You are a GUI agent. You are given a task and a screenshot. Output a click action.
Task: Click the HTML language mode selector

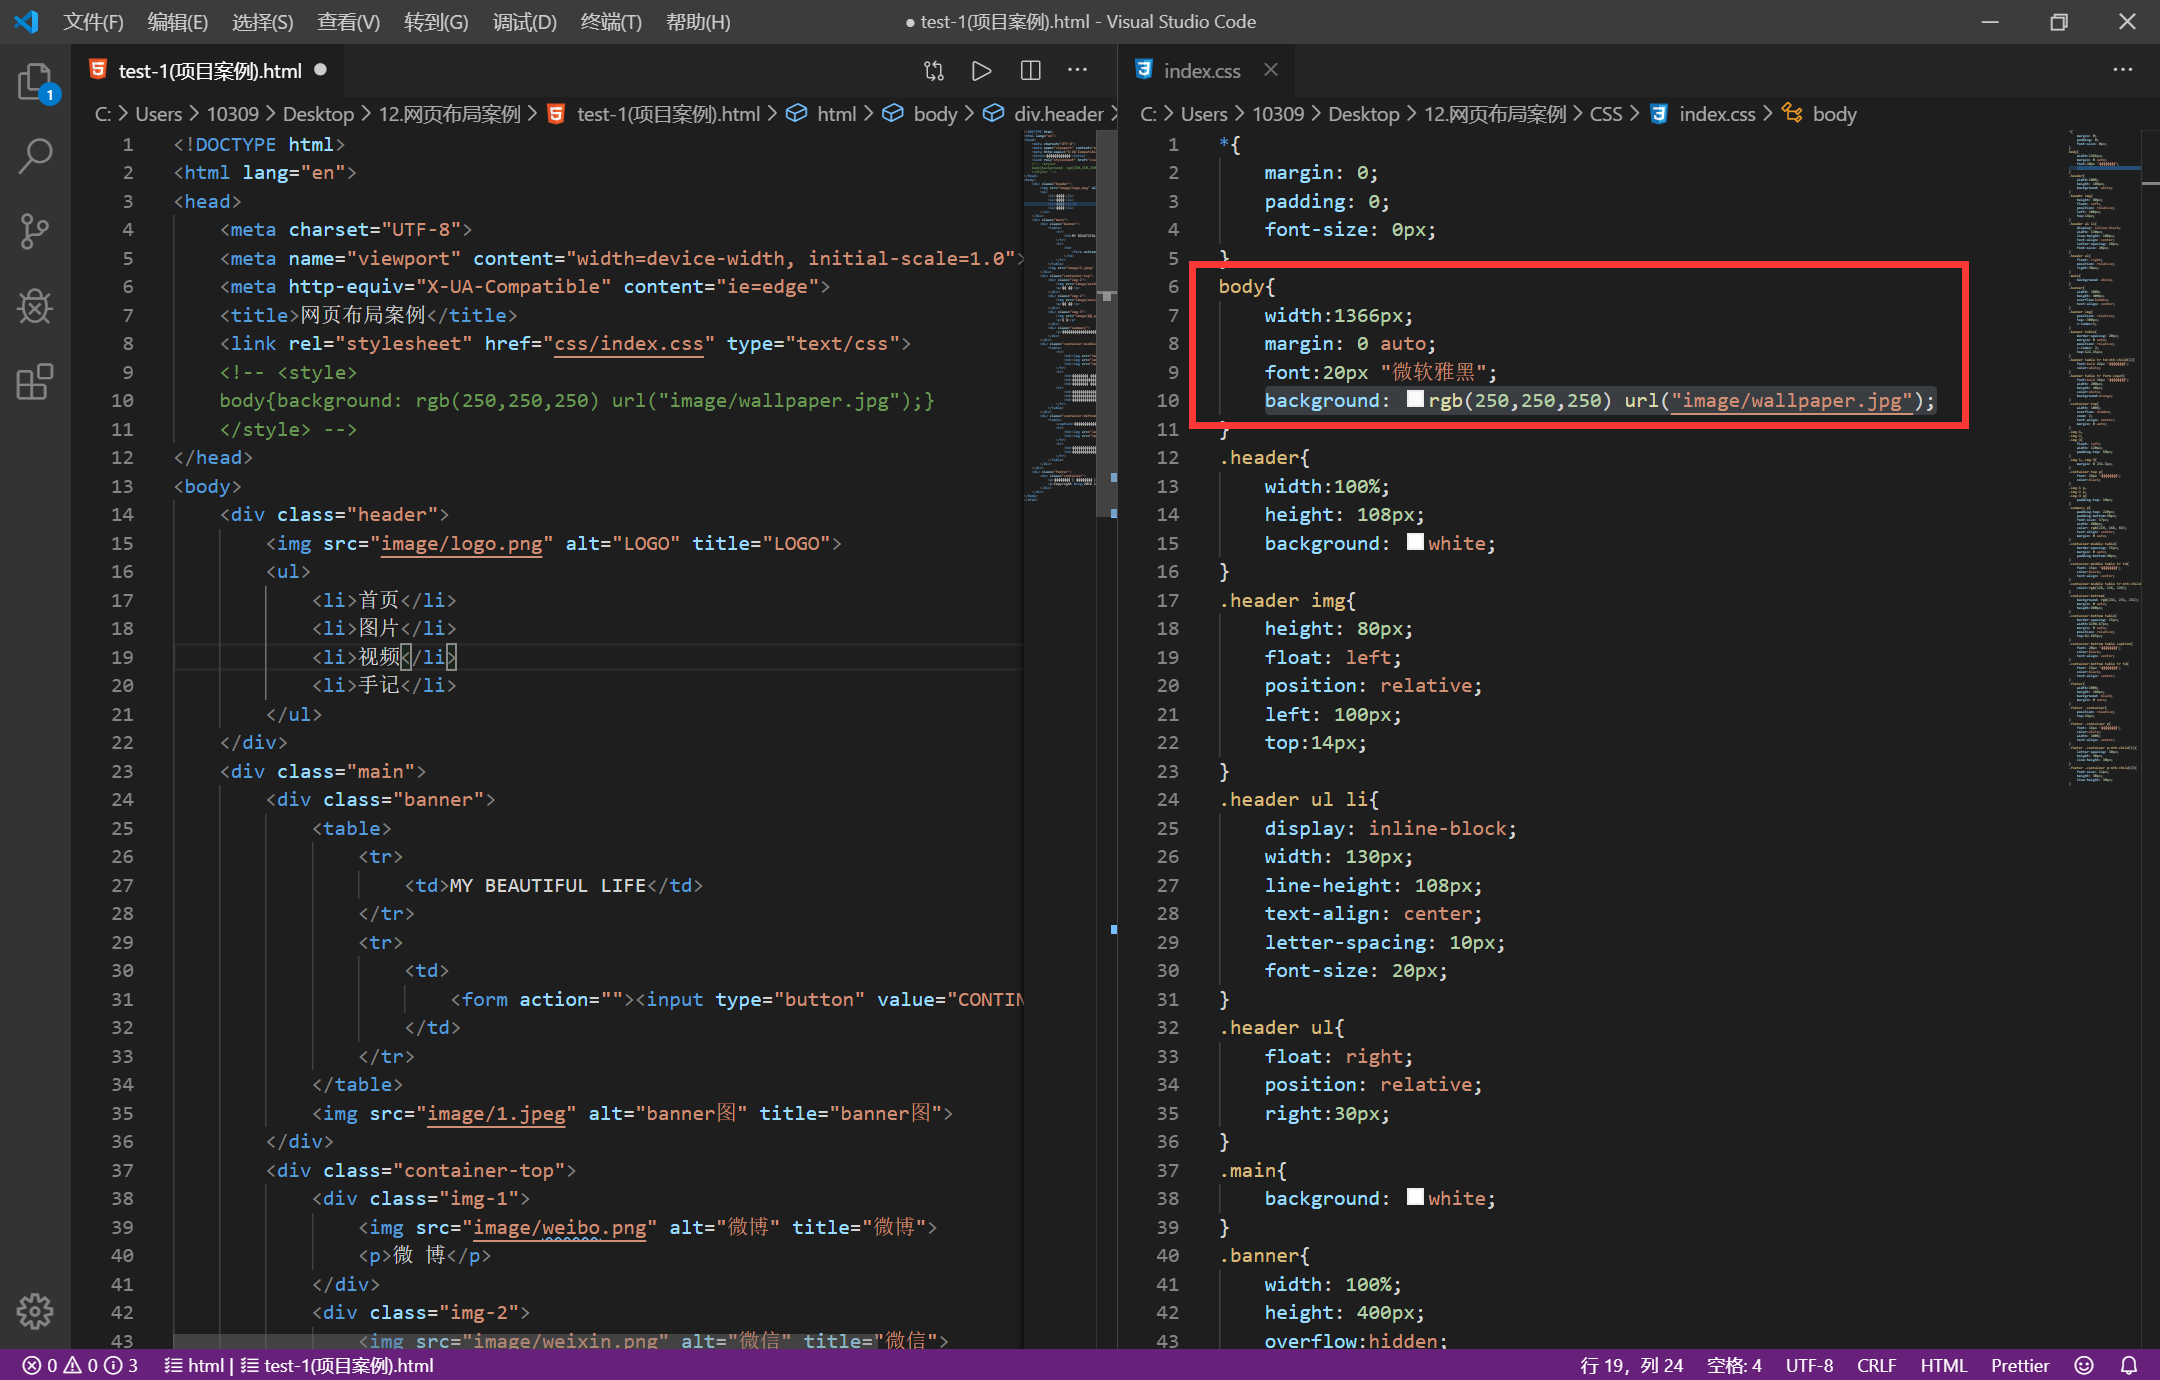click(1943, 1365)
